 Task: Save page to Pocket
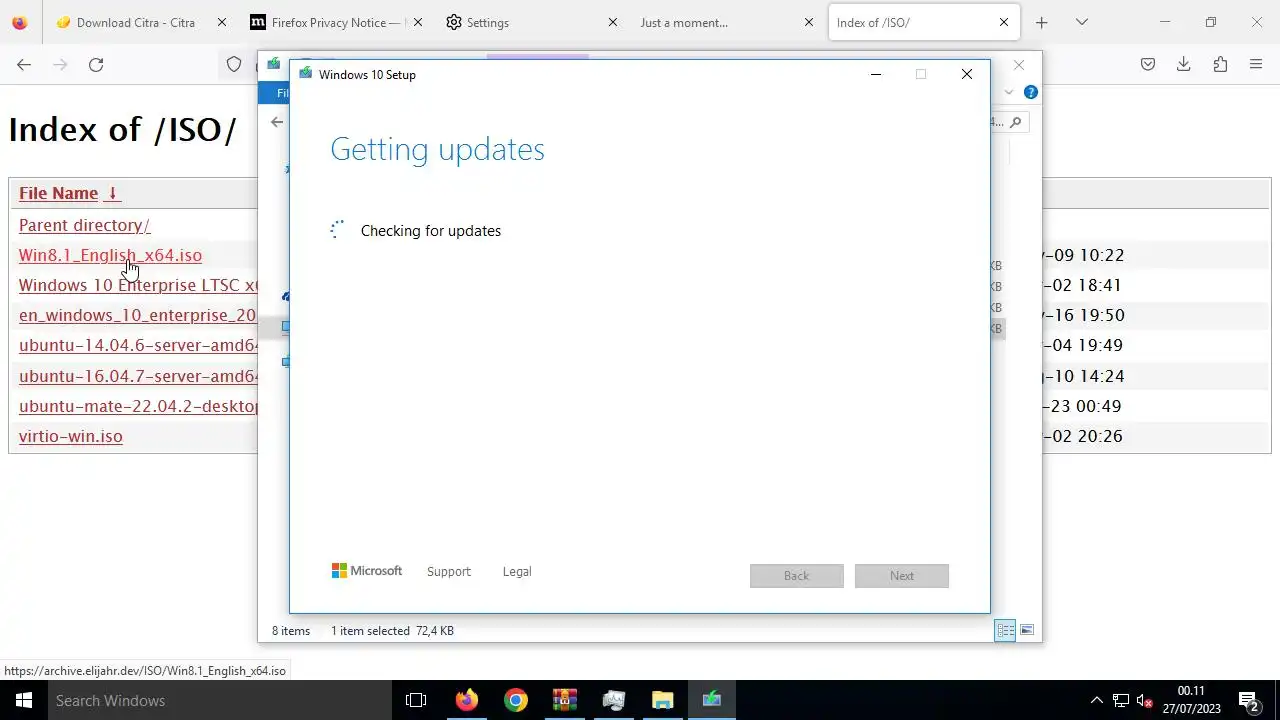[x=1148, y=64]
